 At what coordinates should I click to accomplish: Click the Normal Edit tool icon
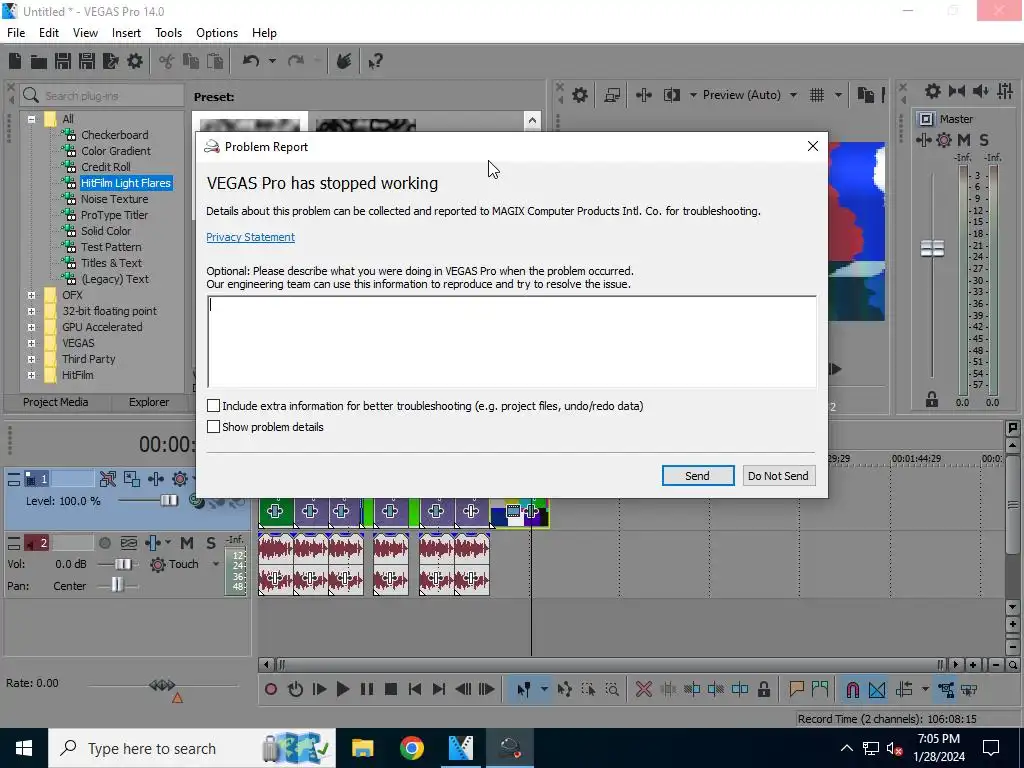(524, 689)
